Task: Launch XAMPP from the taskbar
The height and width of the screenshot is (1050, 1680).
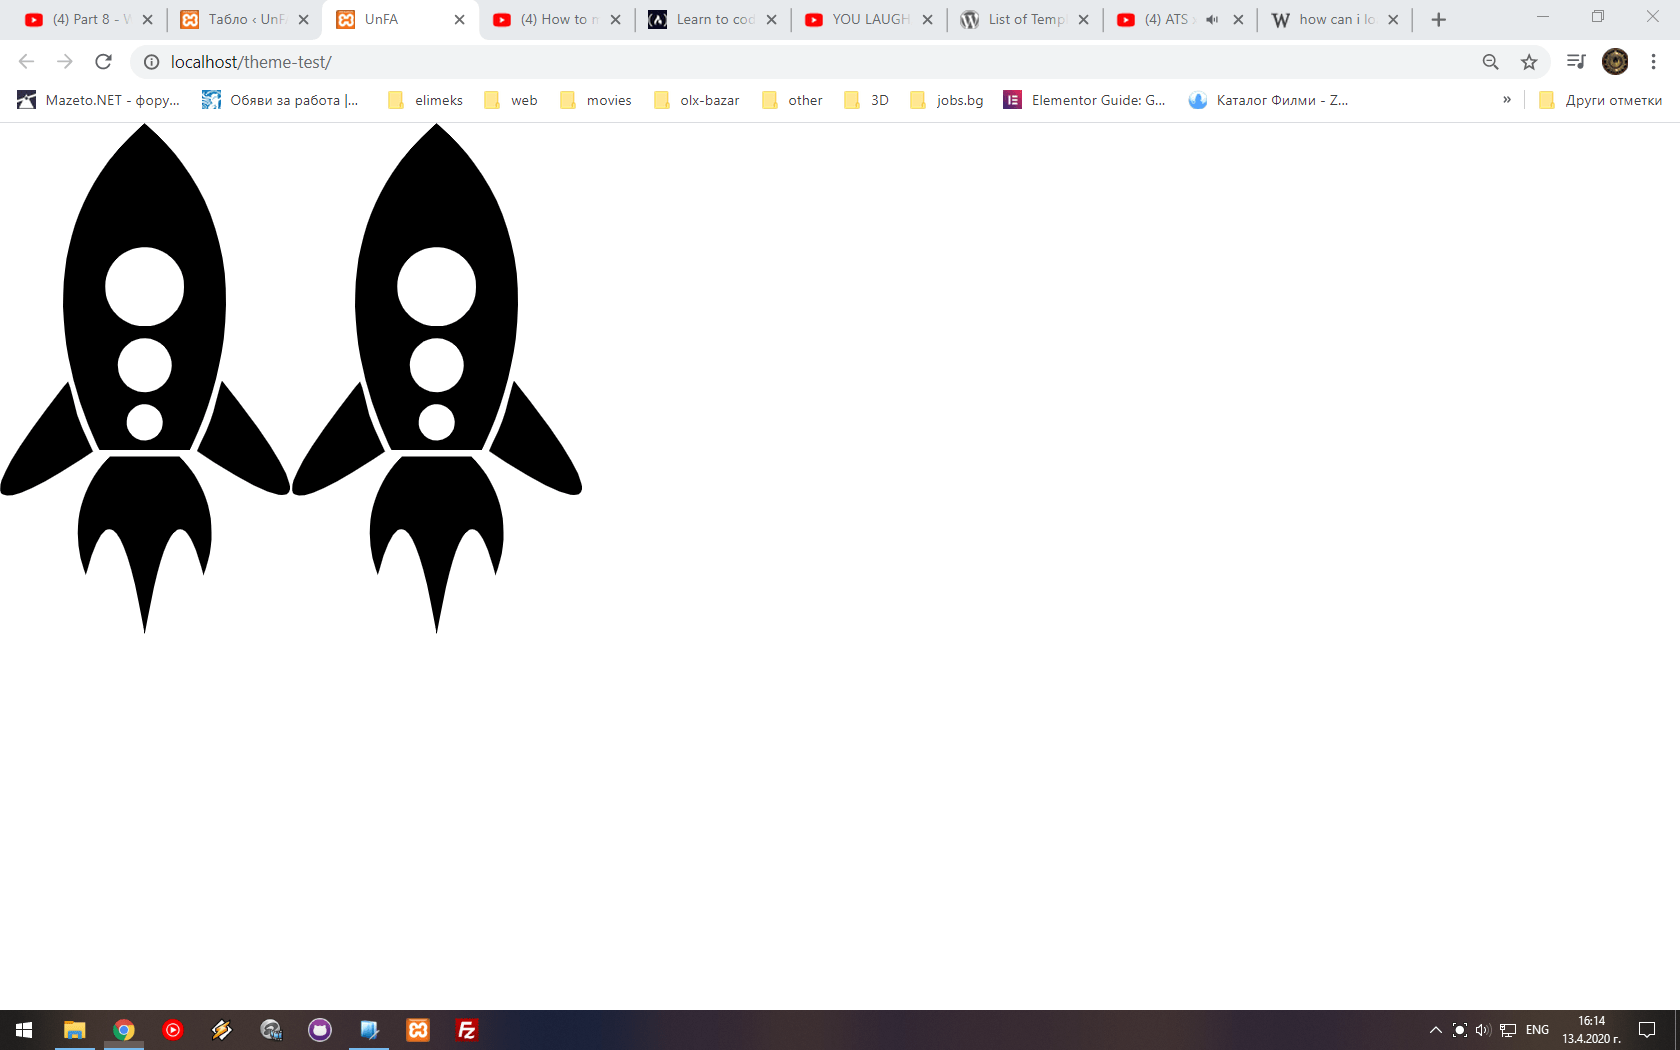Action: [417, 1030]
